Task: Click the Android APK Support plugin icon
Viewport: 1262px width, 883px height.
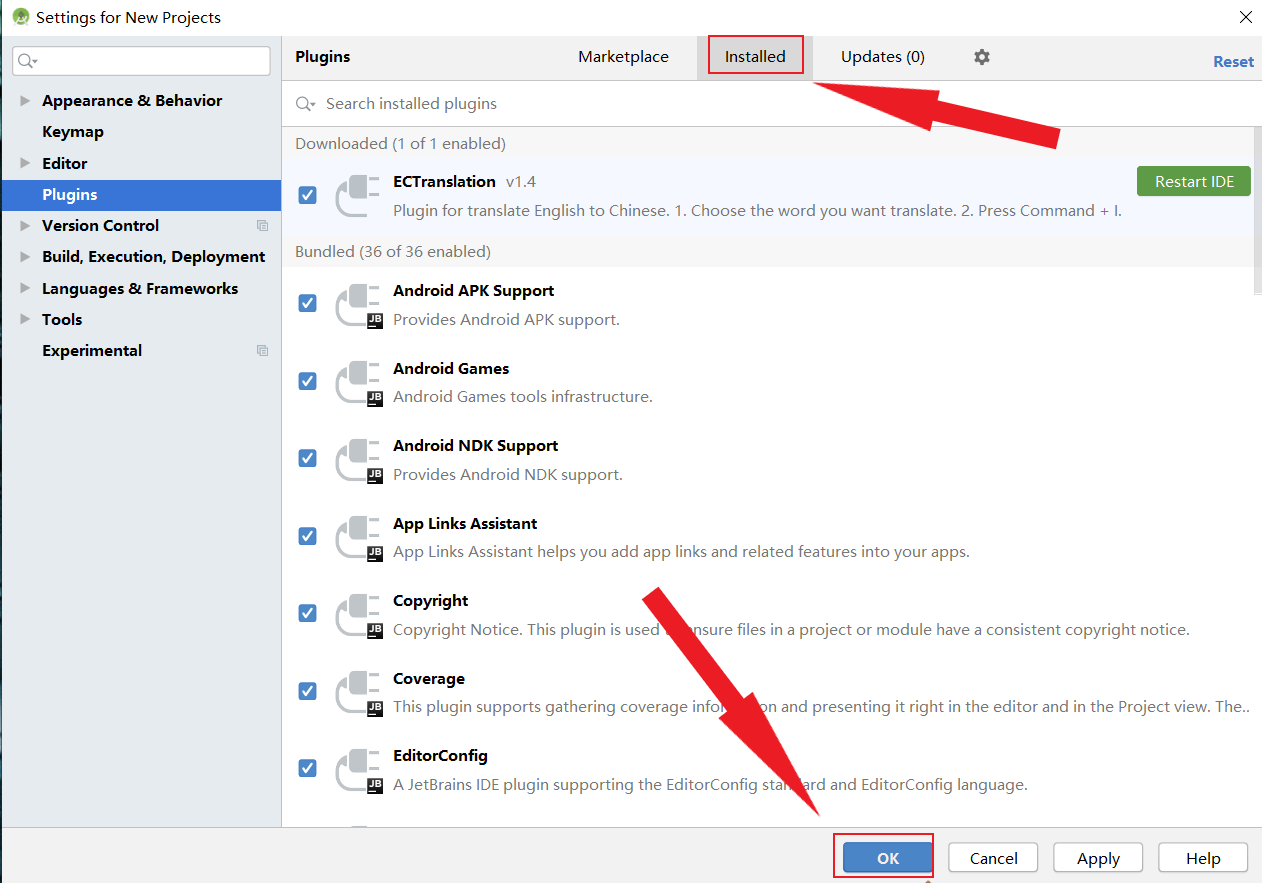Action: 358,305
